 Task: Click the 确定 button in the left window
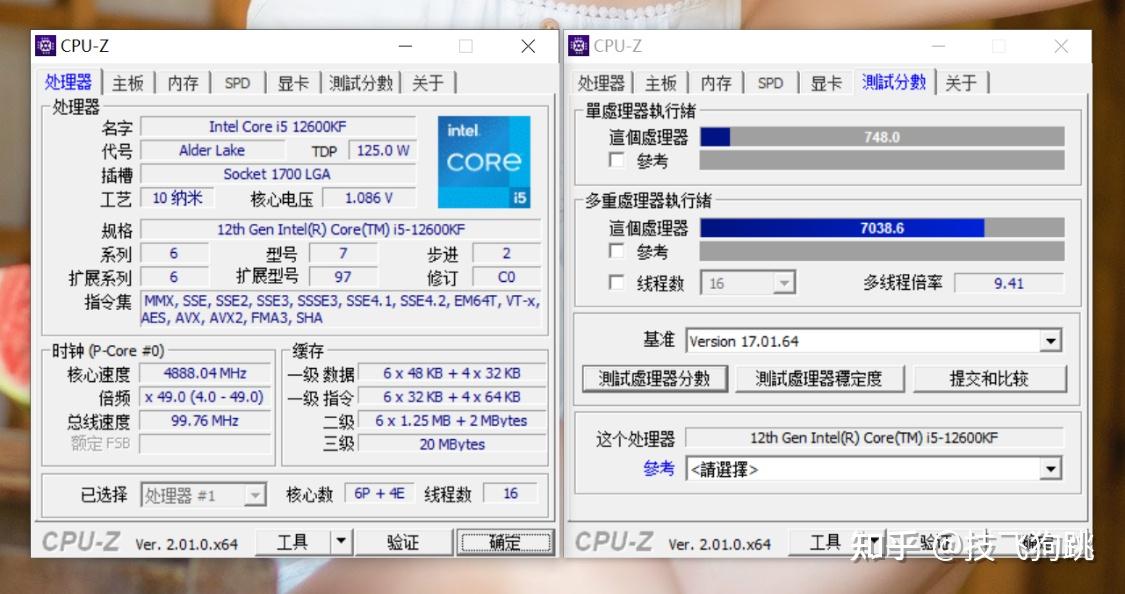click(505, 542)
